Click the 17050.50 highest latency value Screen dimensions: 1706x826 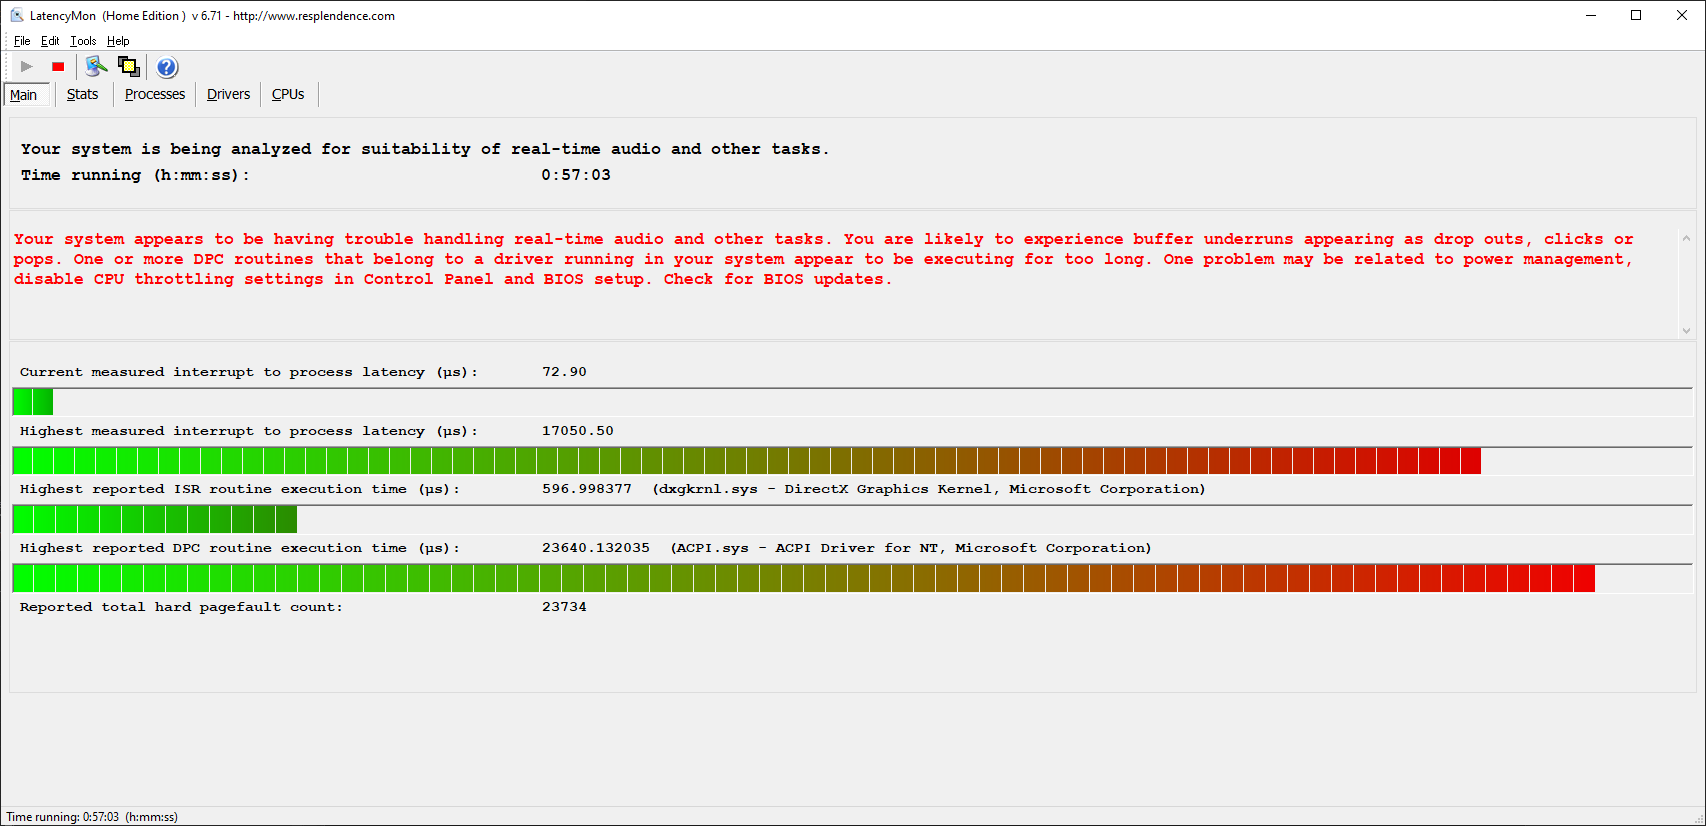click(578, 431)
